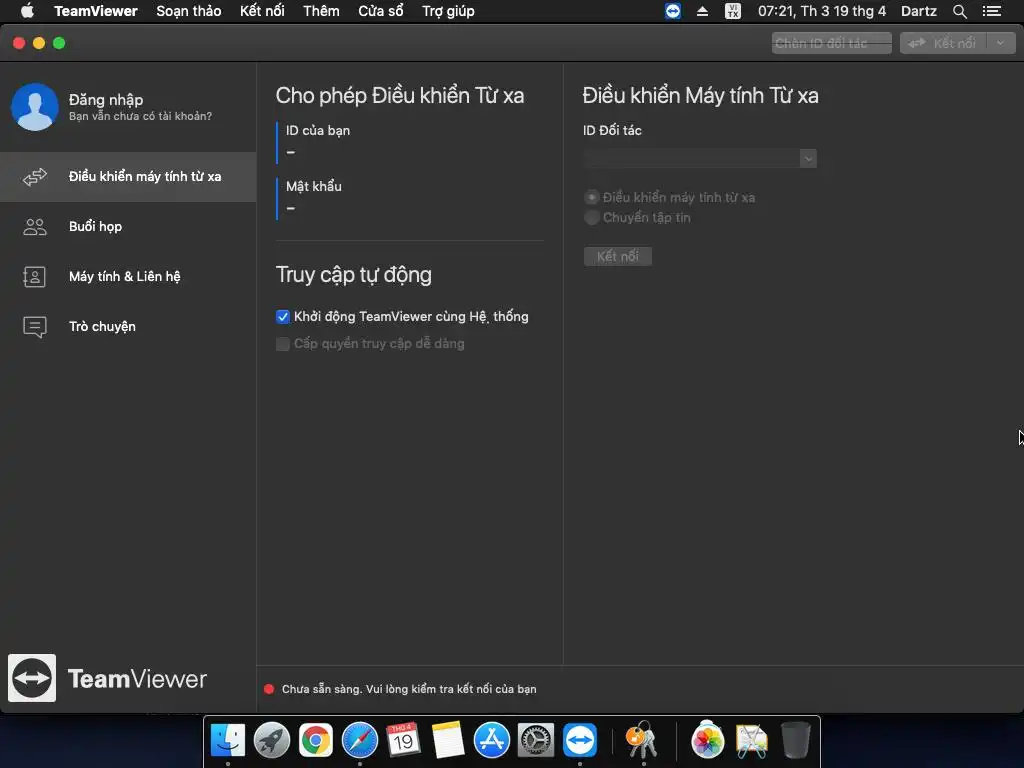
Task: Click the TeamViewer icon in the Dock
Action: [x=580, y=740]
